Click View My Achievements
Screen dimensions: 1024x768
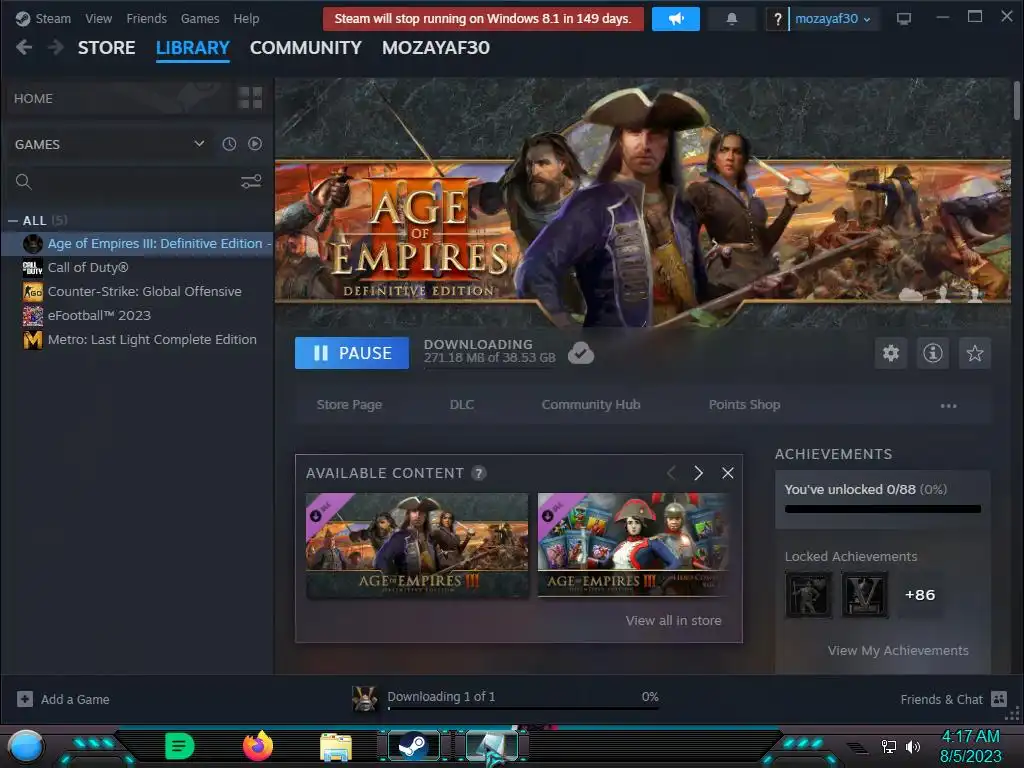click(x=898, y=650)
